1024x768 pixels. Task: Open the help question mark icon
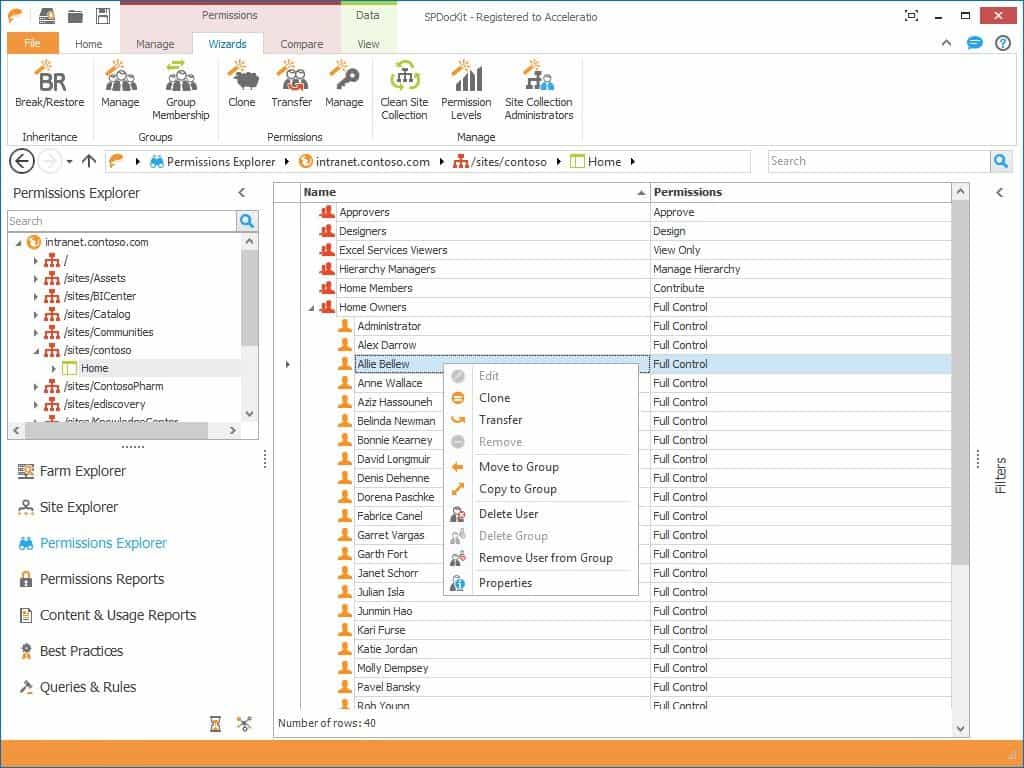coord(1003,44)
